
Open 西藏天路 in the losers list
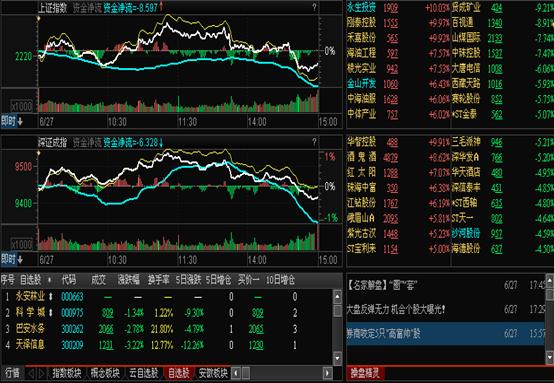pyautogui.click(x=466, y=84)
